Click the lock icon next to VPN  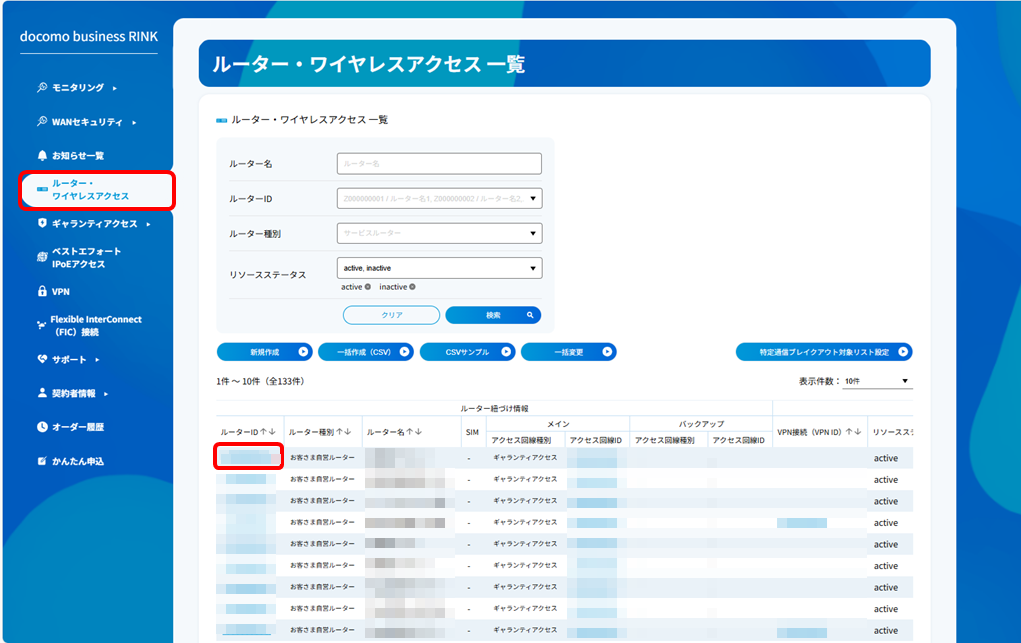click(x=42, y=292)
